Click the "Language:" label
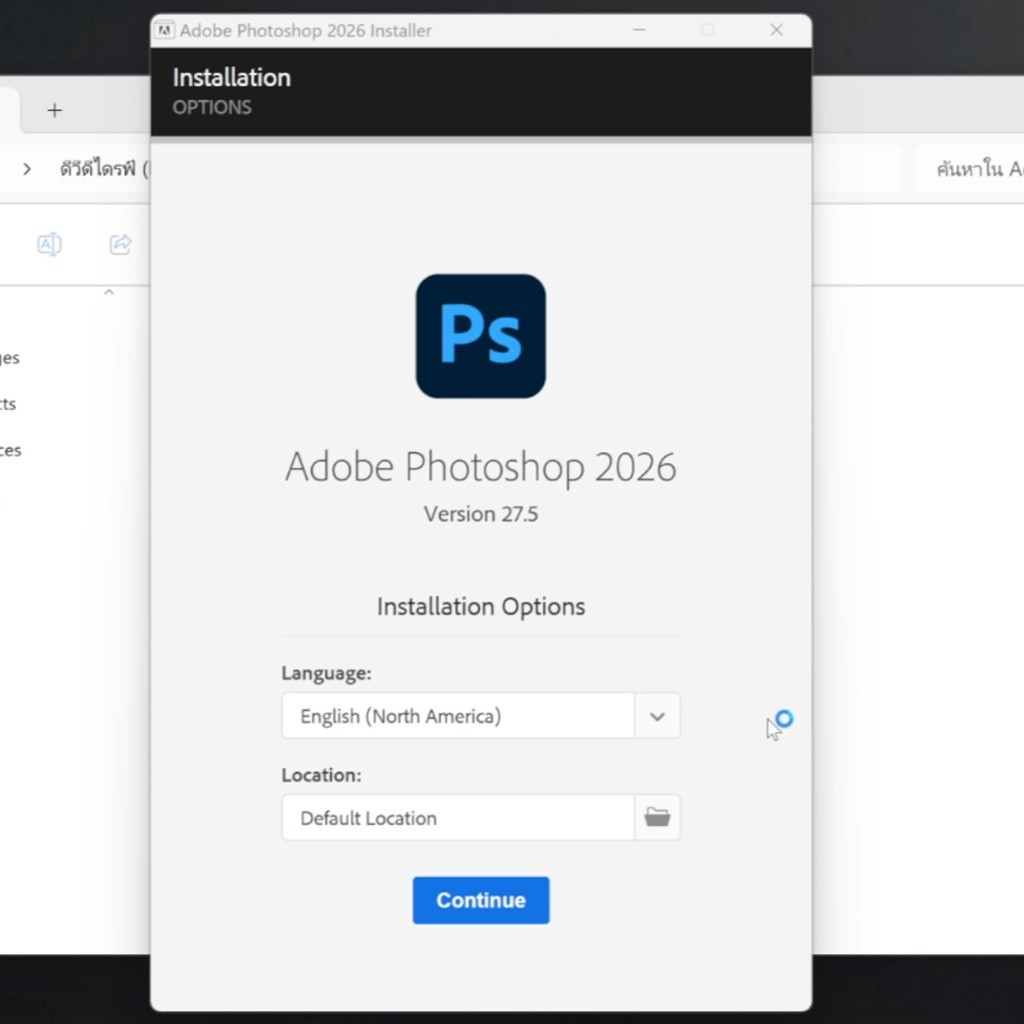 pyautogui.click(x=326, y=673)
